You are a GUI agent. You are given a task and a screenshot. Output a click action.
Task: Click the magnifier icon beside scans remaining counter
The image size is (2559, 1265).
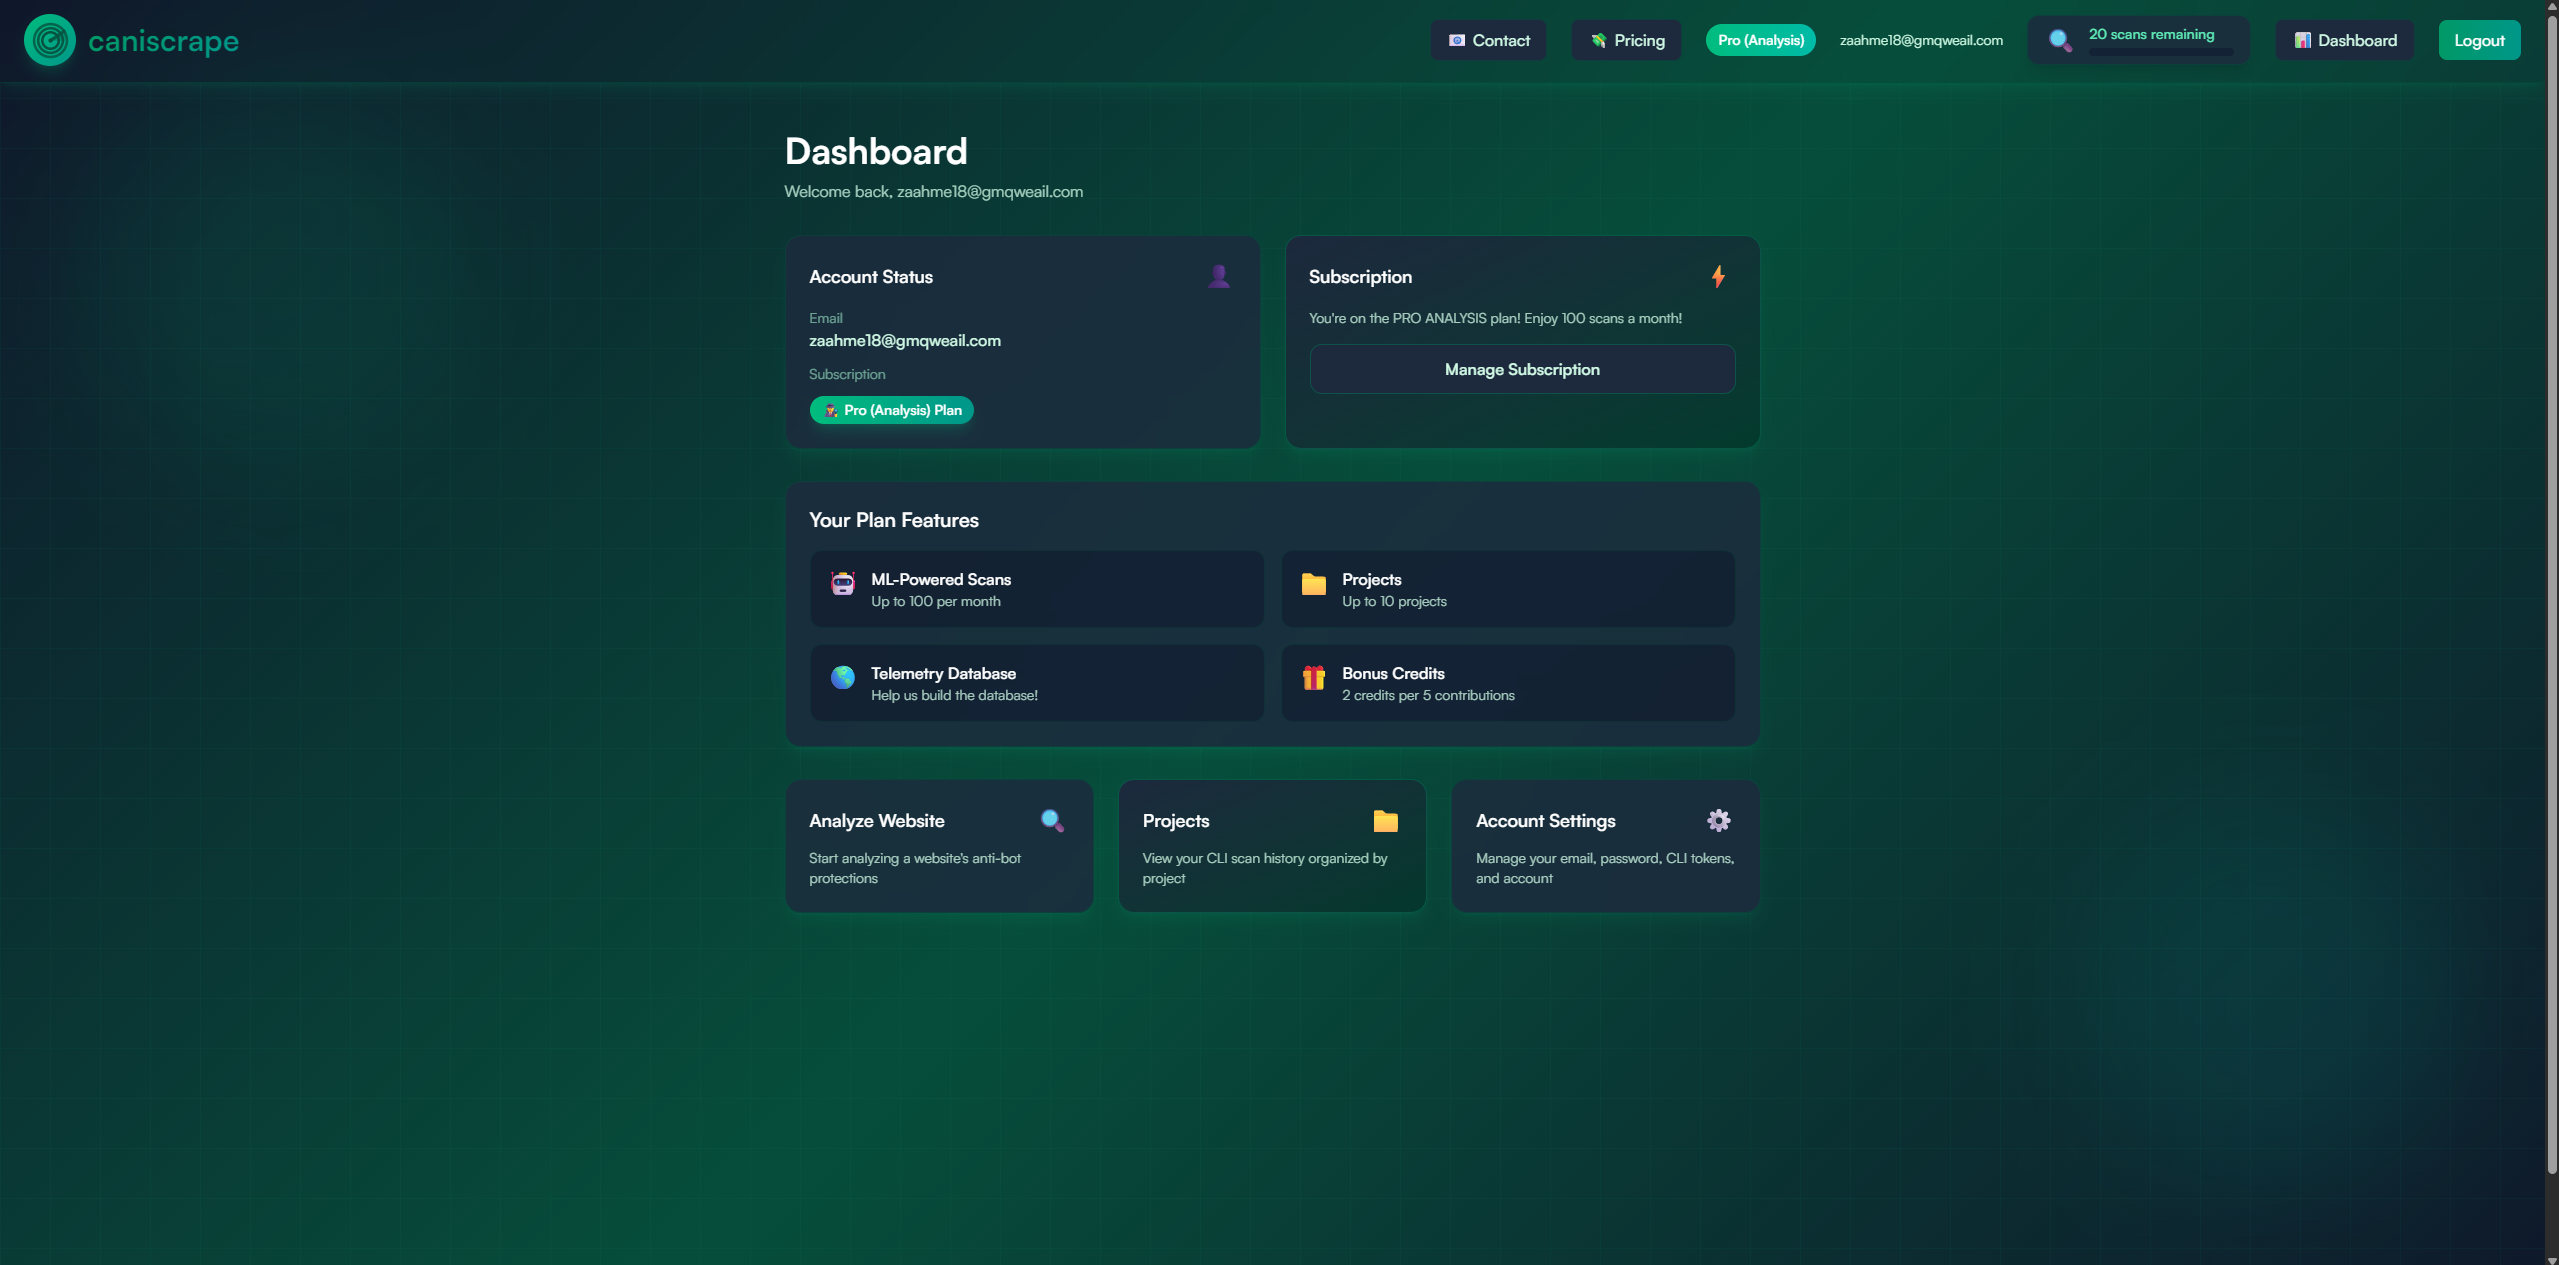2059,40
